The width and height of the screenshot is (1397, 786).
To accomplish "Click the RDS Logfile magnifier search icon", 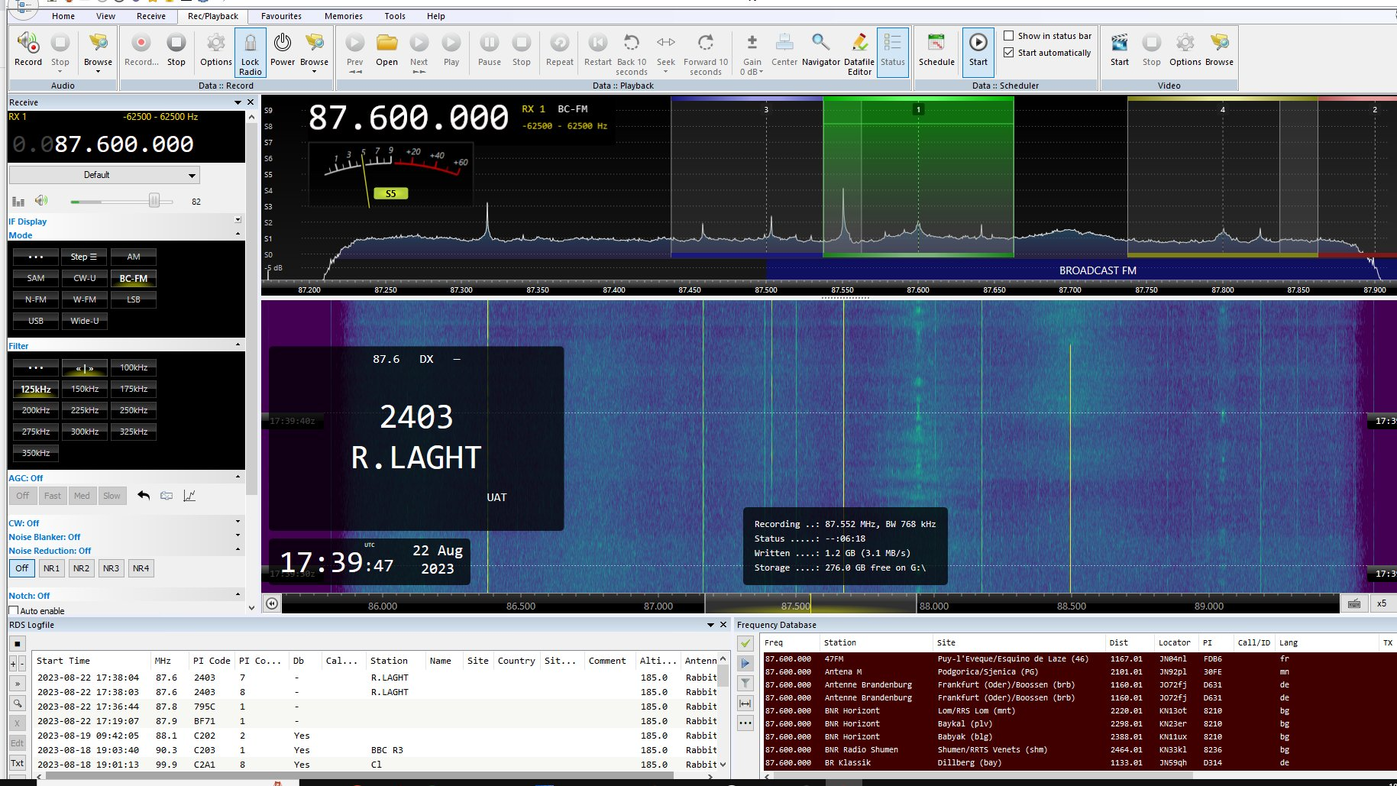I will pos(17,703).
